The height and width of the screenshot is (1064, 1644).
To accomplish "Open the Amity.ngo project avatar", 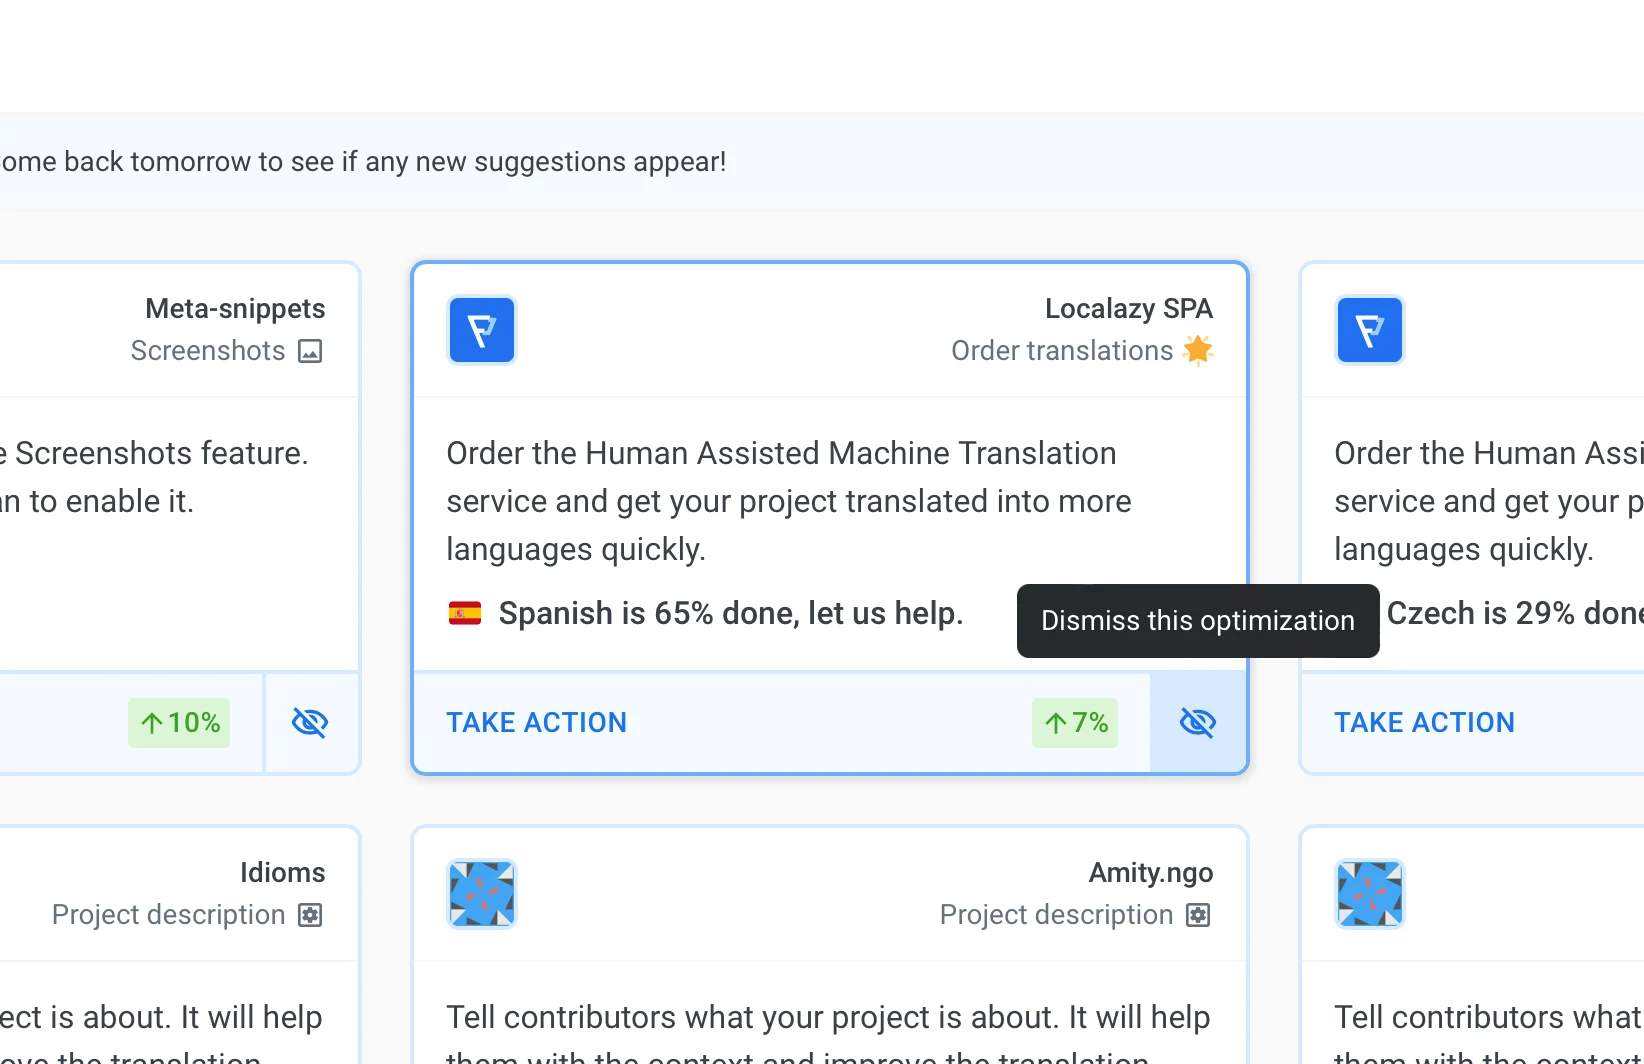I will coord(481,894).
